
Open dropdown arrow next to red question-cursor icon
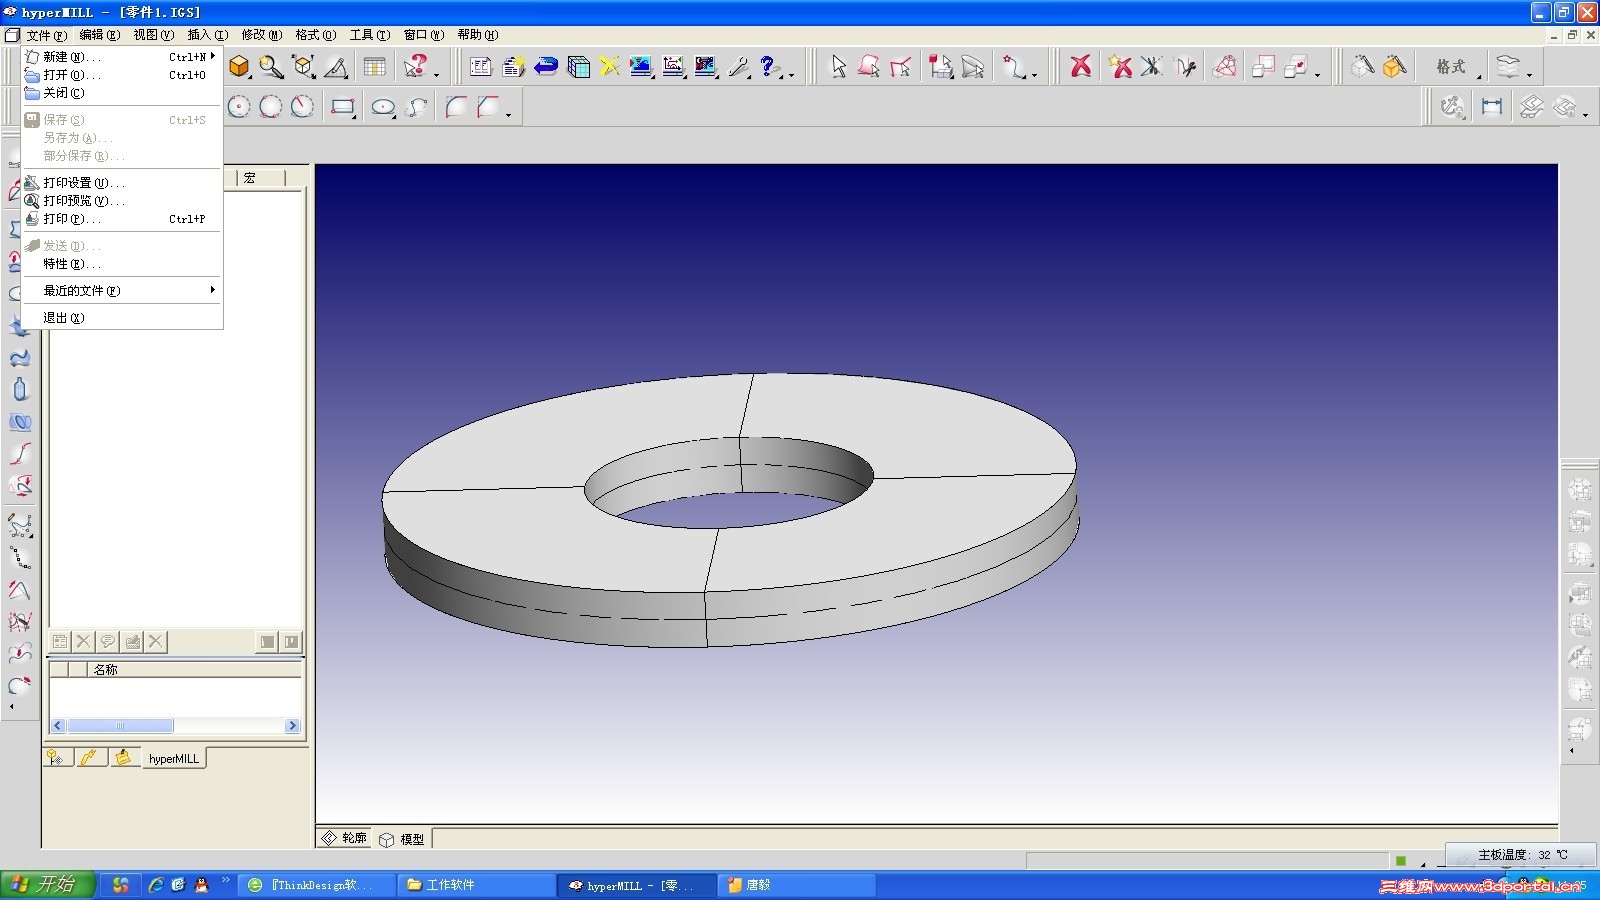pyautogui.click(x=437, y=75)
